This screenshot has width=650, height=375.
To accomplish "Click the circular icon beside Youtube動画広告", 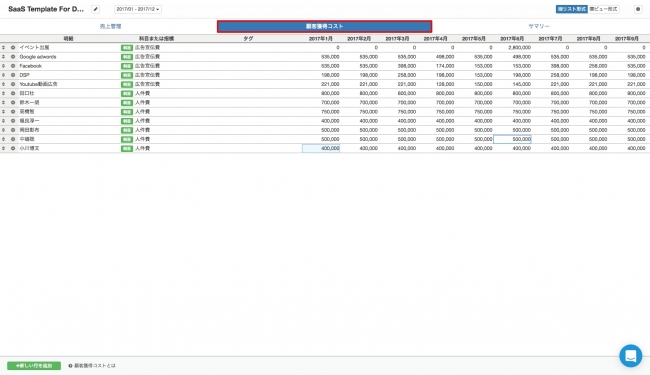I will [x=13, y=84].
